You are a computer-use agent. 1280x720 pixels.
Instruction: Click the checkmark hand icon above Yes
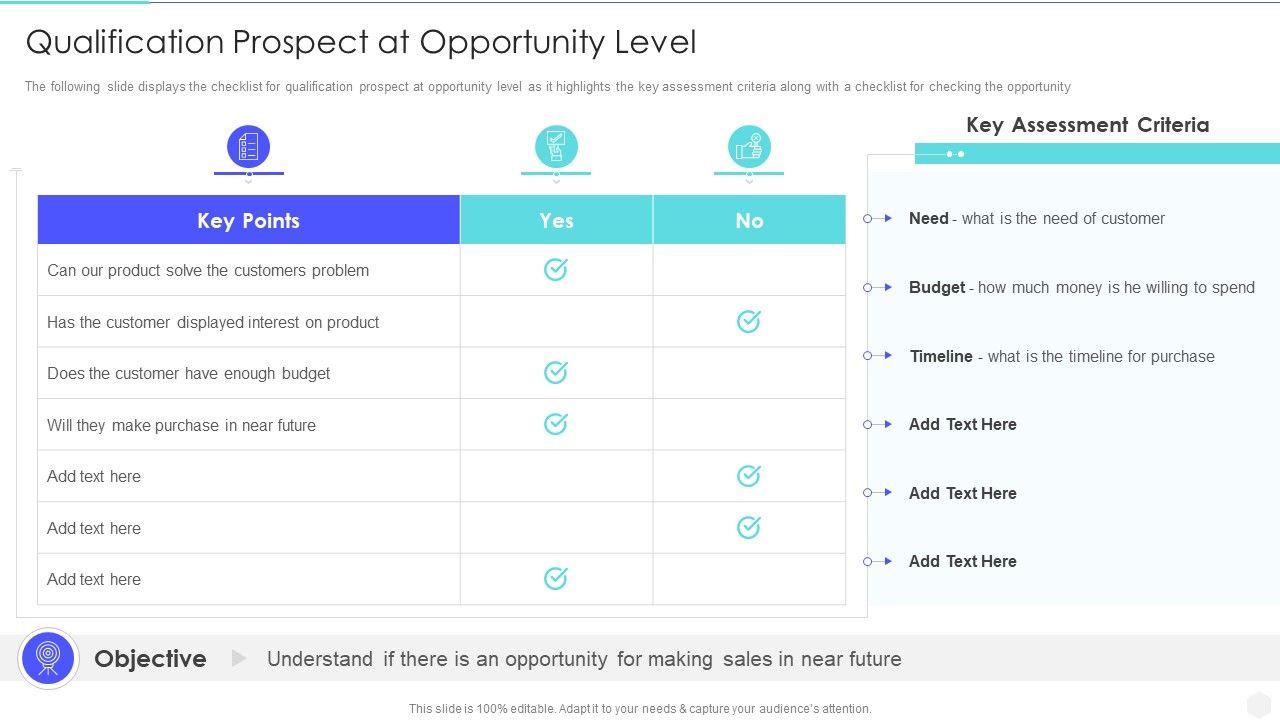click(556, 147)
